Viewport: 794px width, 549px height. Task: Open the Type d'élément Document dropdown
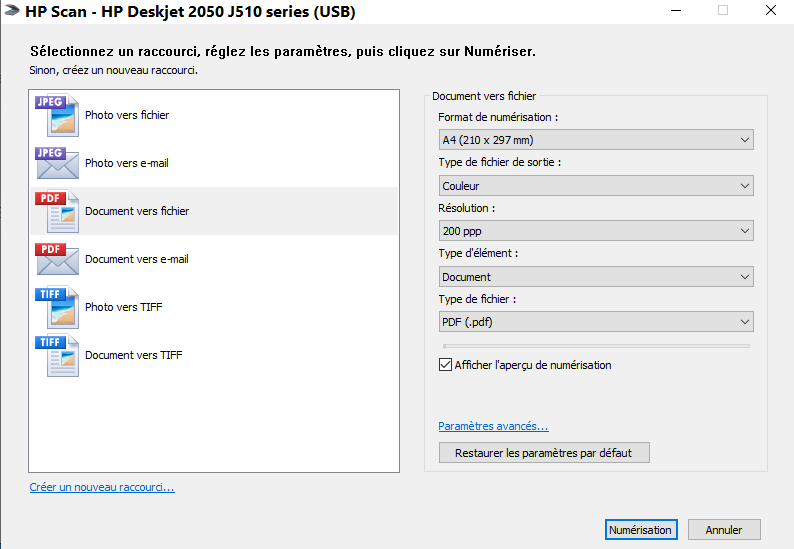tap(596, 277)
